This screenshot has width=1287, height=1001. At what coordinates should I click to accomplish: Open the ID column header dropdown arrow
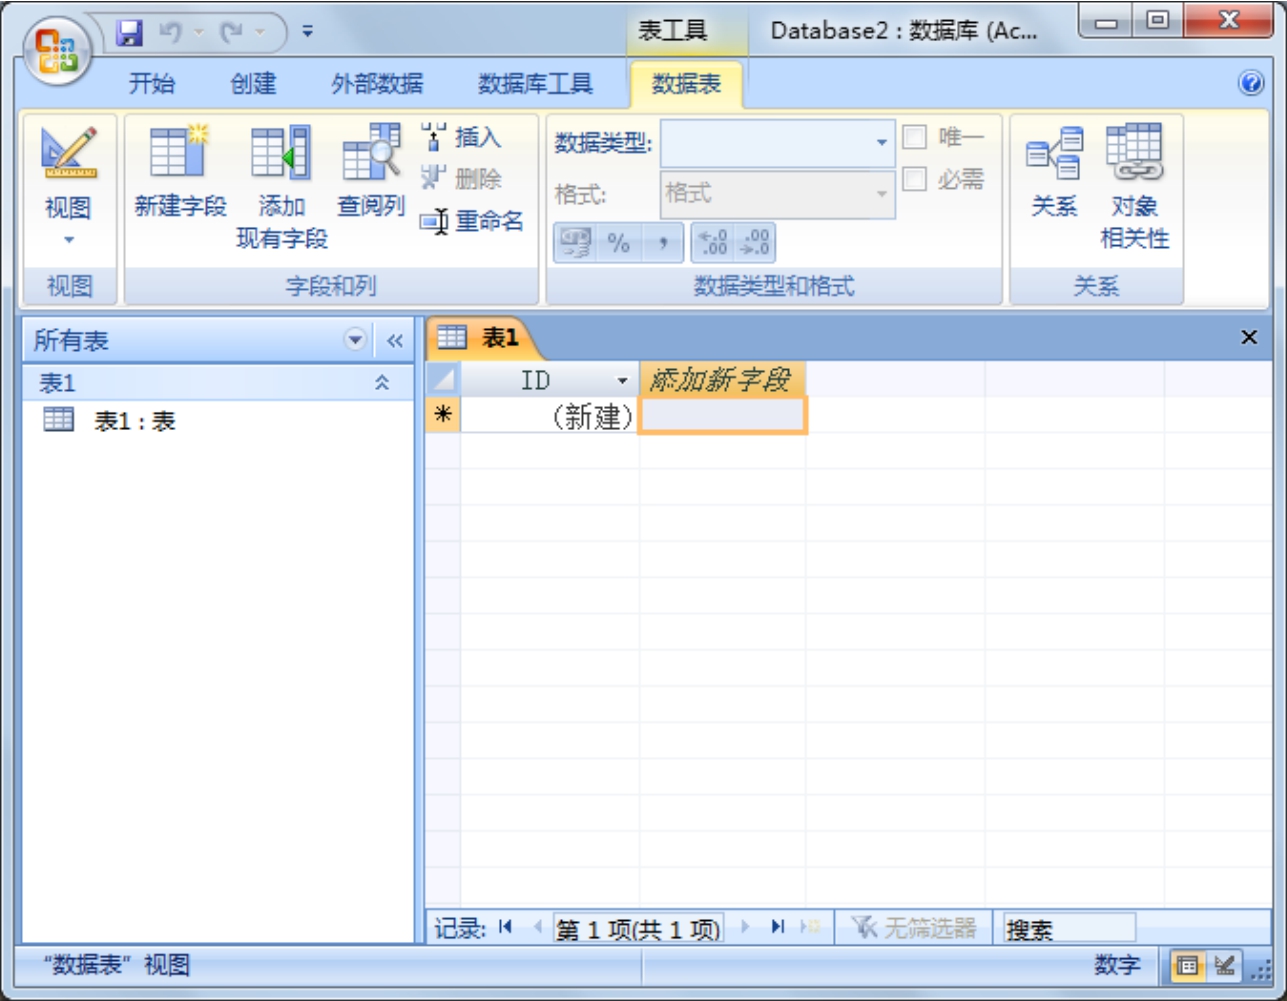[x=622, y=381]
